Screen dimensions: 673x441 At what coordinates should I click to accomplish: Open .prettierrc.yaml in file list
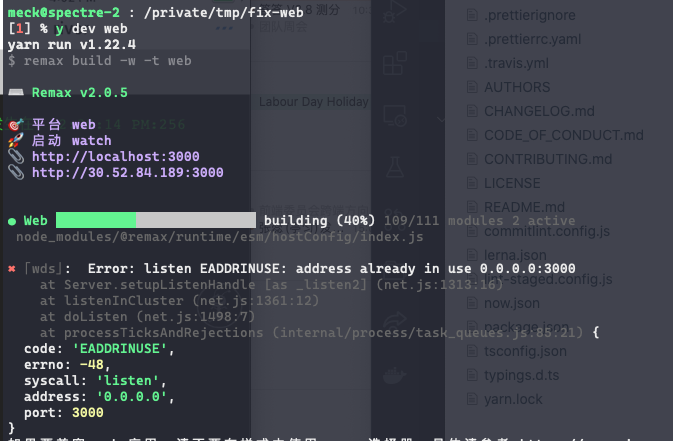pyautogui.click(x=532, y=40)
